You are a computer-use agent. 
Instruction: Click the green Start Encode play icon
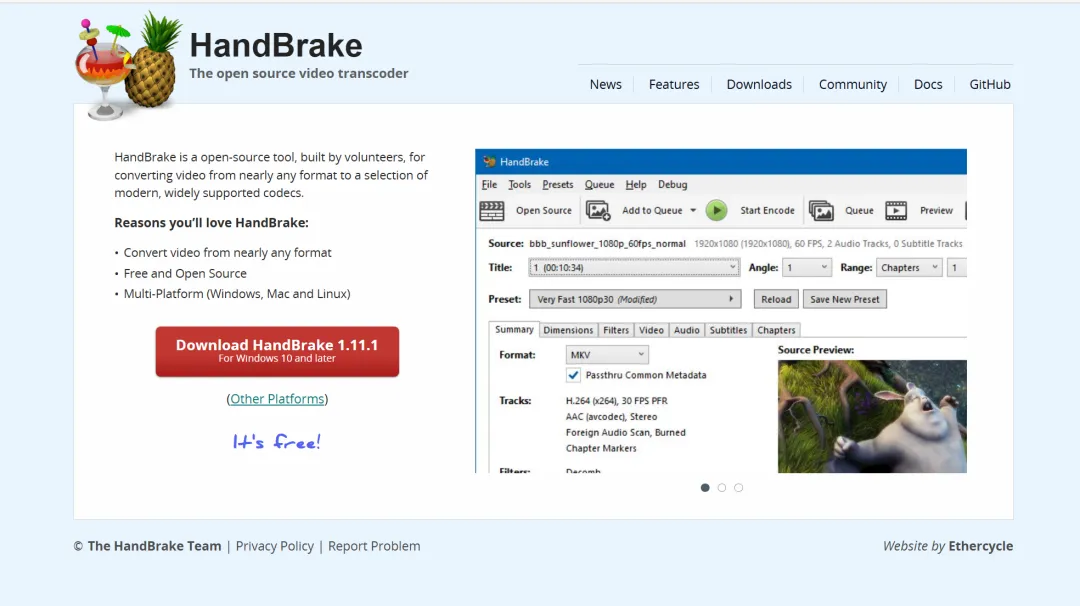click(716, 211)
